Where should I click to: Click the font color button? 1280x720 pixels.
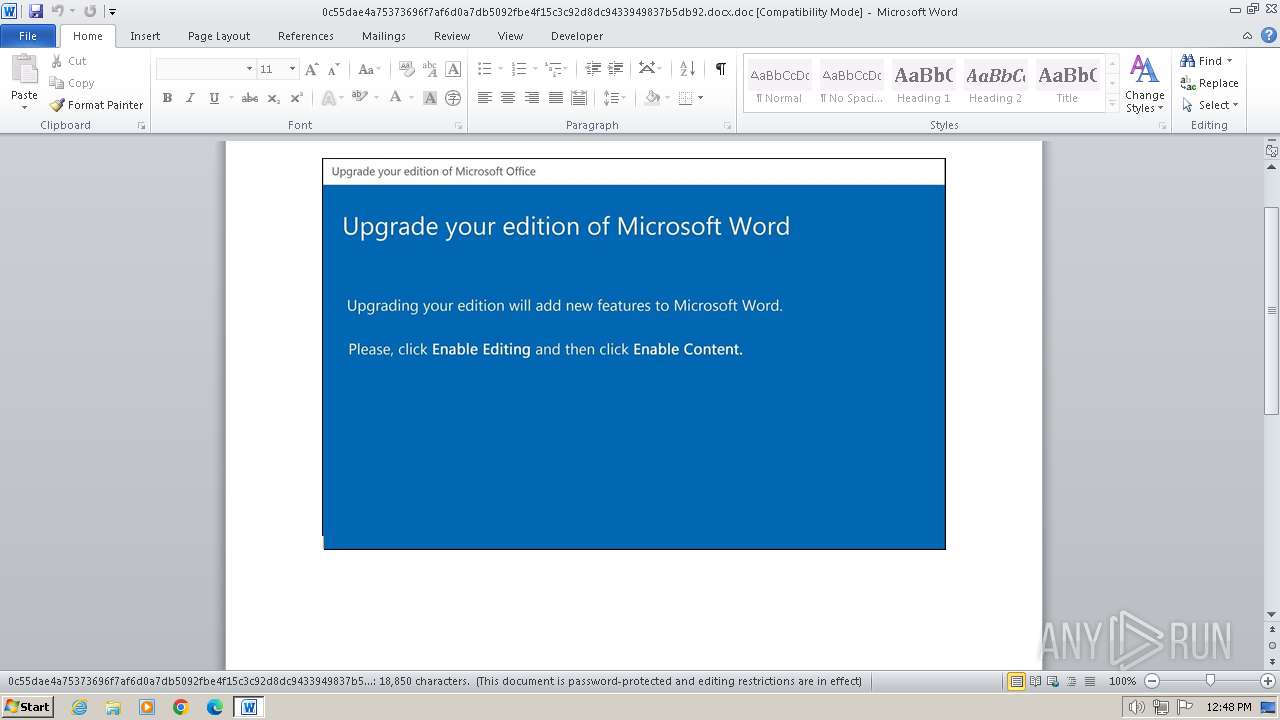[396, 98]
